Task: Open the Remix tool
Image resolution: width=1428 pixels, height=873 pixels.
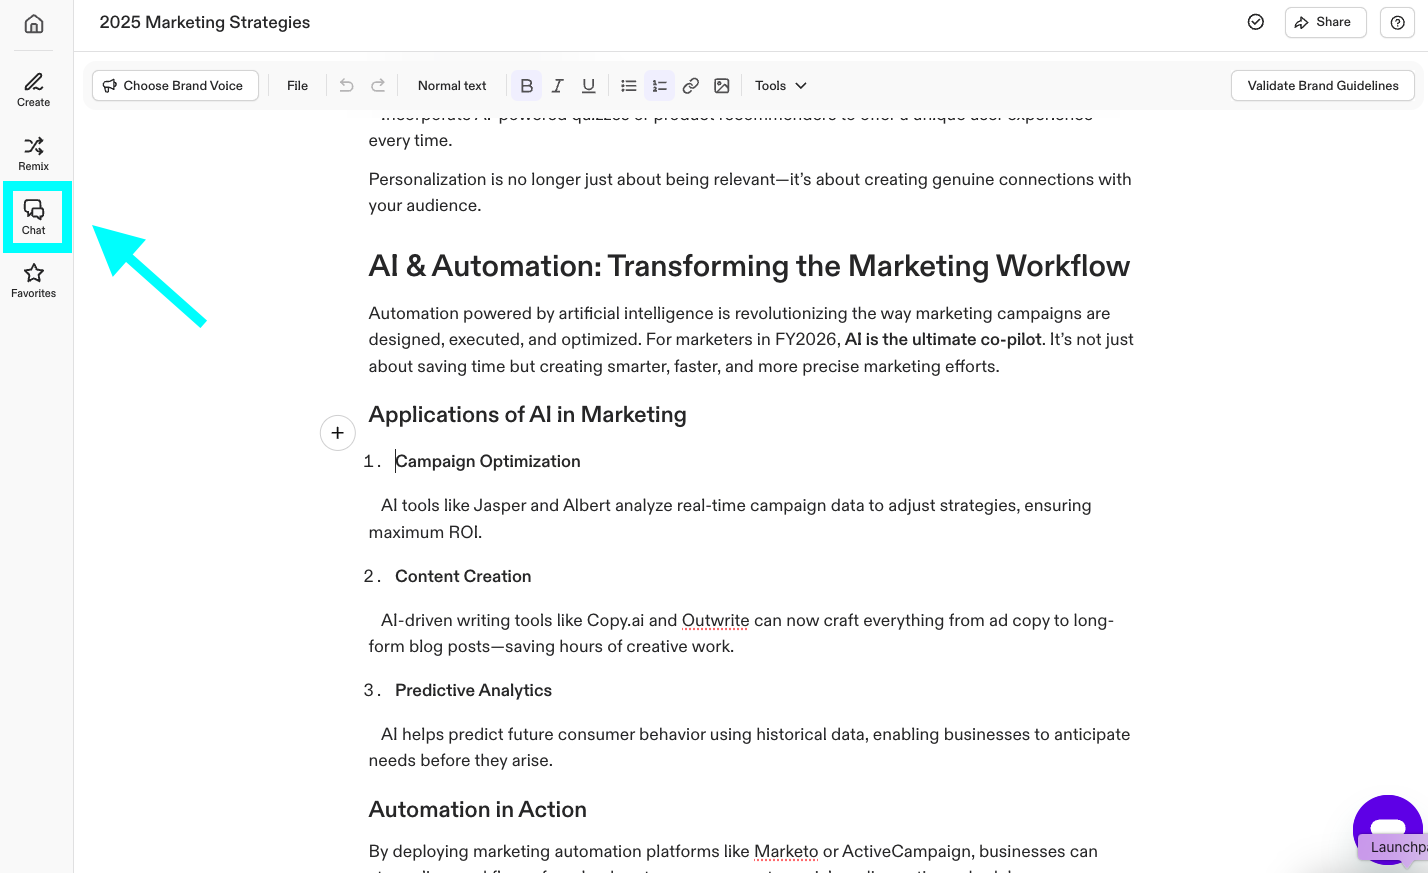Action: coord(34,153)
